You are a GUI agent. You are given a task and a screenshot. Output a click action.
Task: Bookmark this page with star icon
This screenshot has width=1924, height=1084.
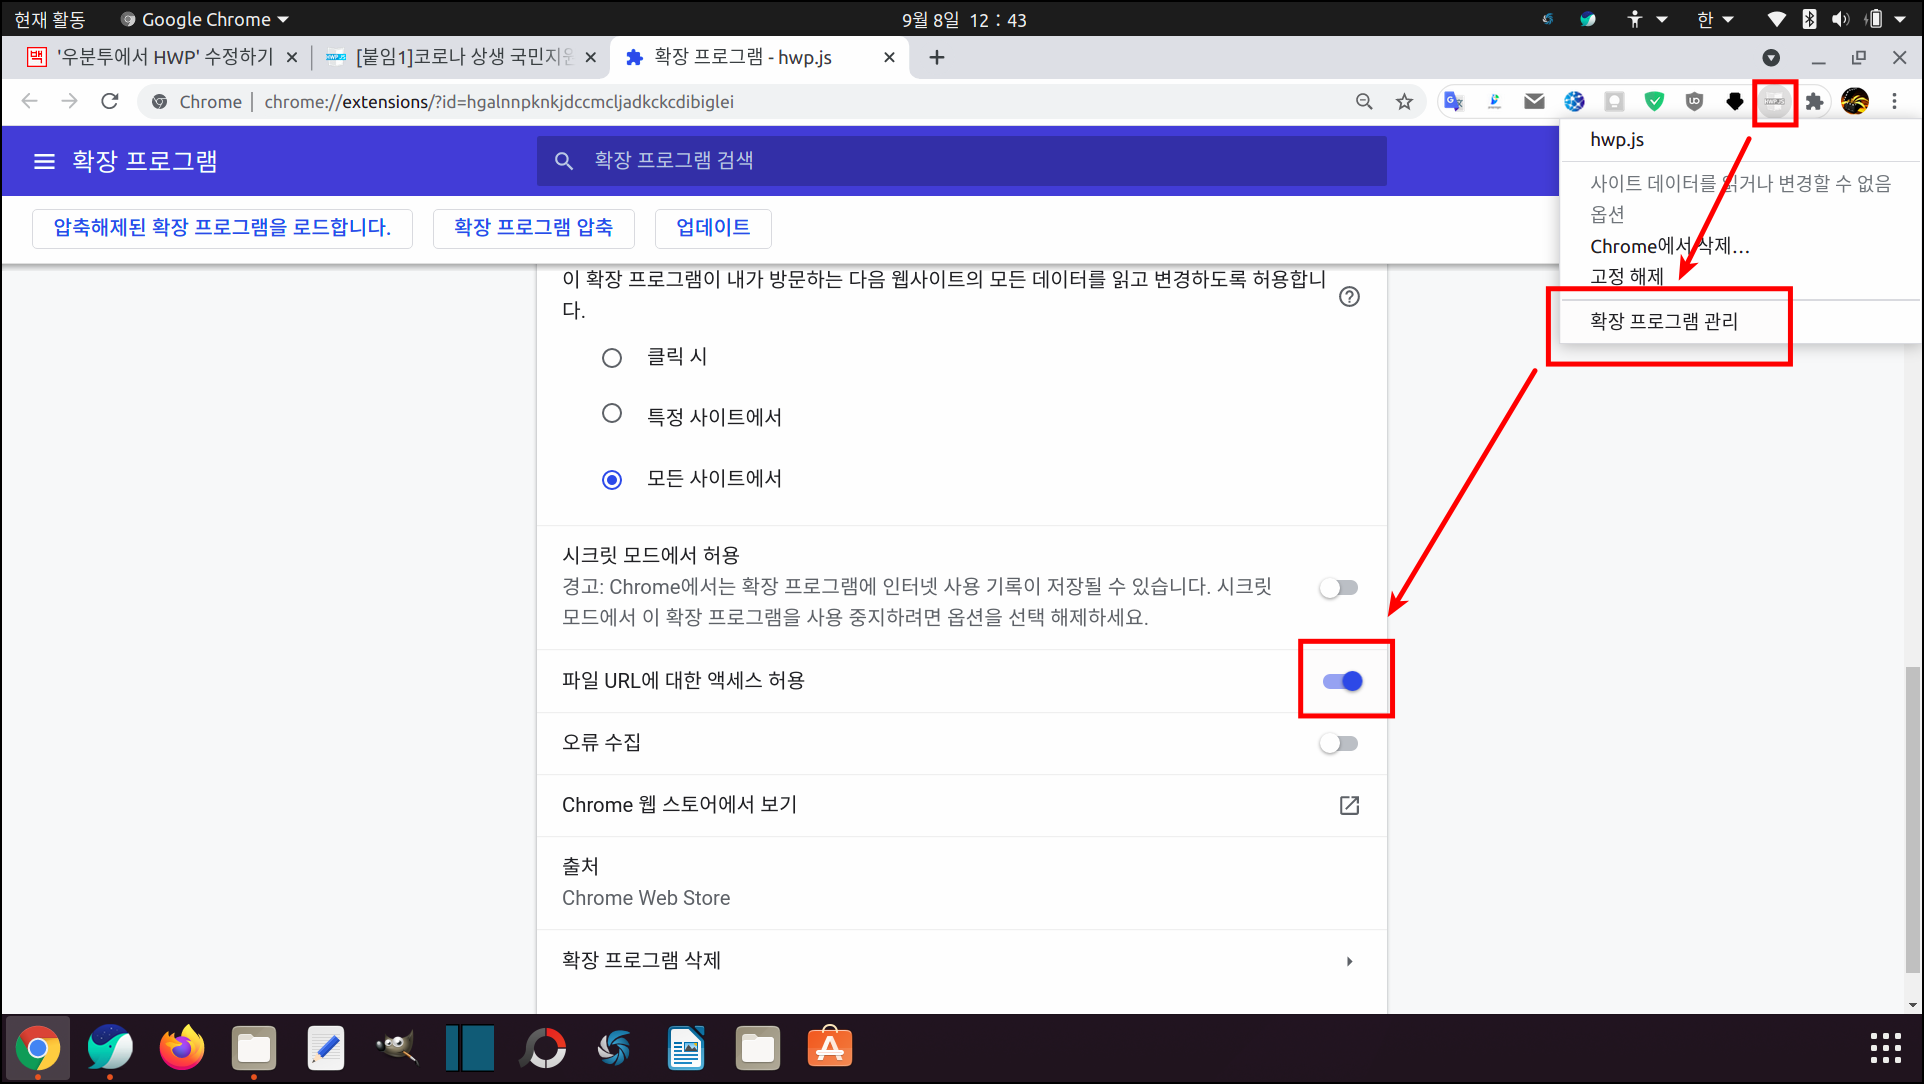tap(1404, 102)
